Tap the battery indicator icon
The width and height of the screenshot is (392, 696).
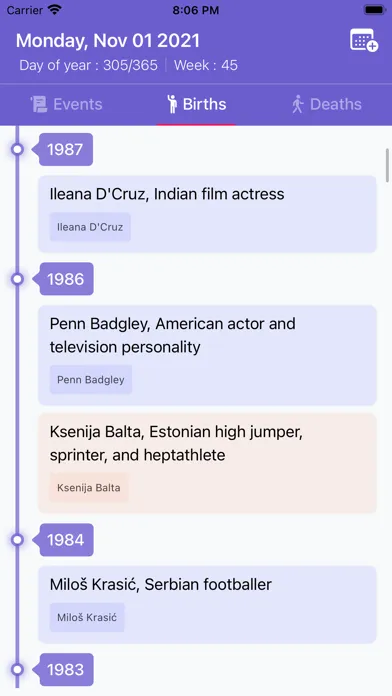374,10
